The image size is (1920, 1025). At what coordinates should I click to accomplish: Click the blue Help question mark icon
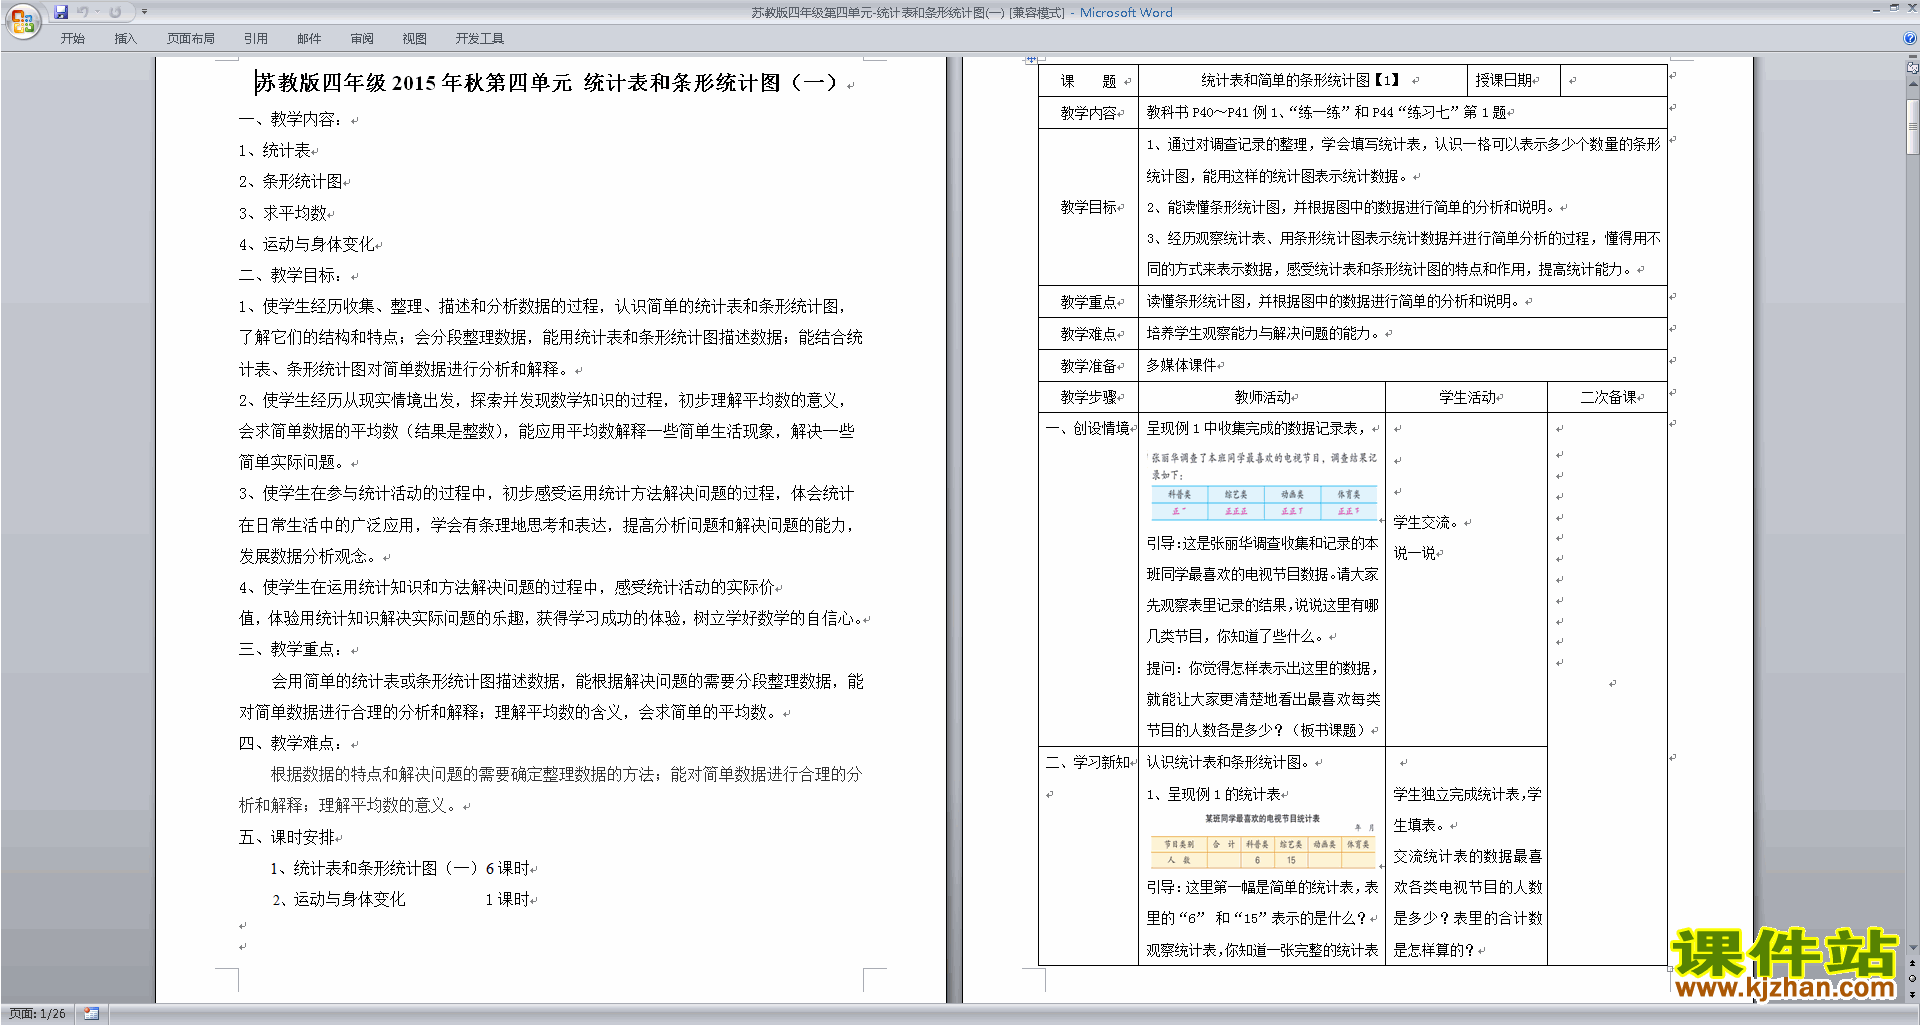(1910, 39)
